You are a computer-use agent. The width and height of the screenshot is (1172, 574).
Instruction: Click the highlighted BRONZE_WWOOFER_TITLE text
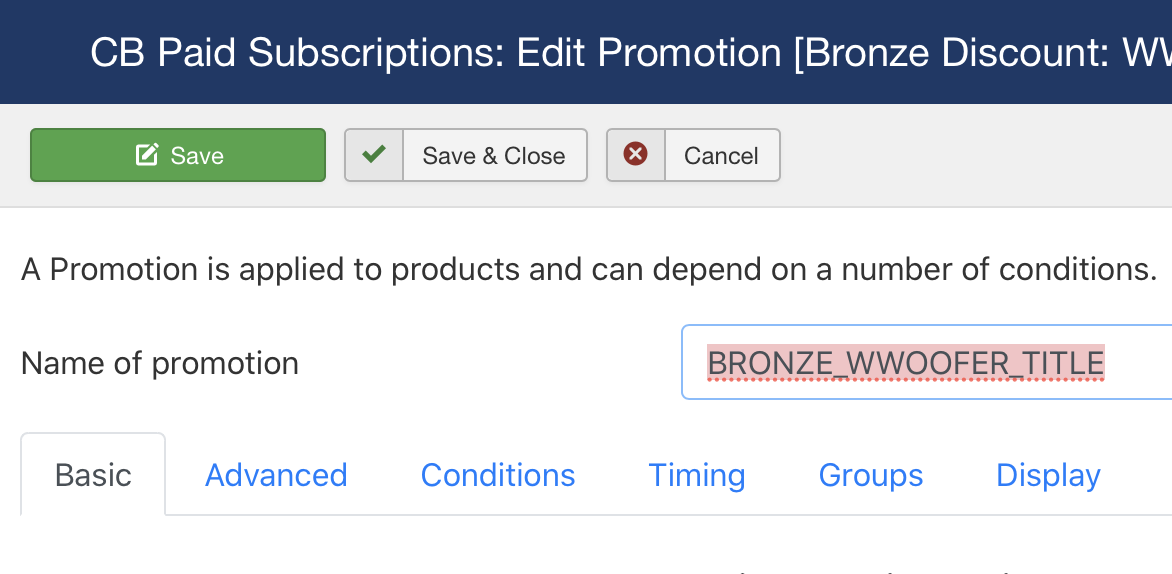click(x=906, y=363)
